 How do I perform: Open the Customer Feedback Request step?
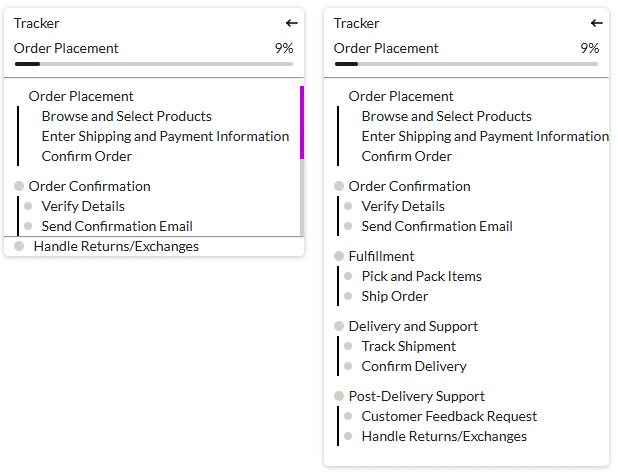449,417
